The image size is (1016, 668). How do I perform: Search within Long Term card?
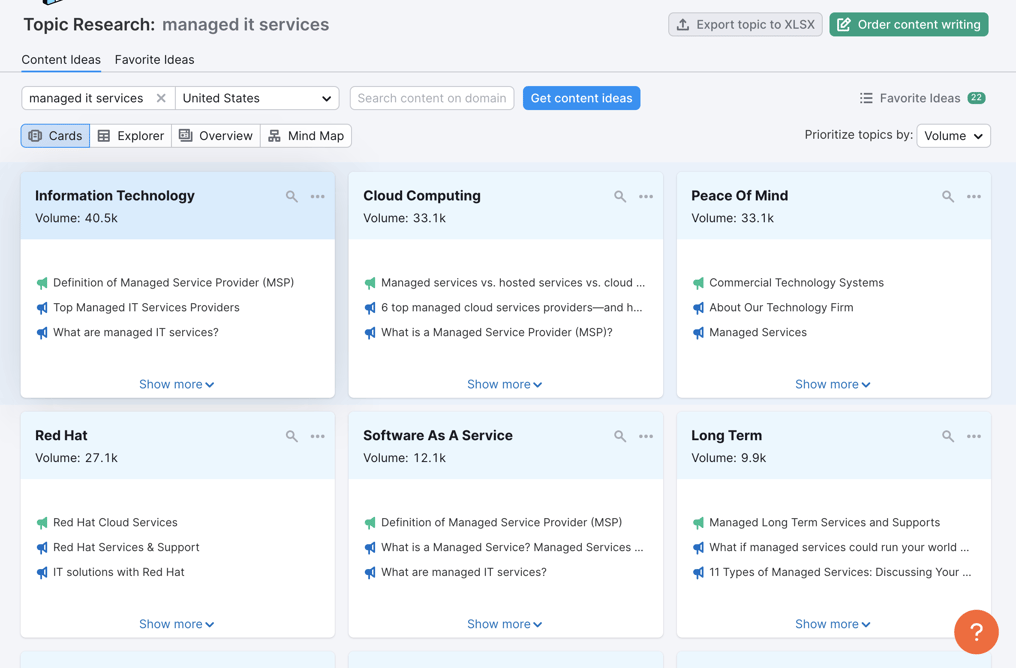tap(948, 436)
